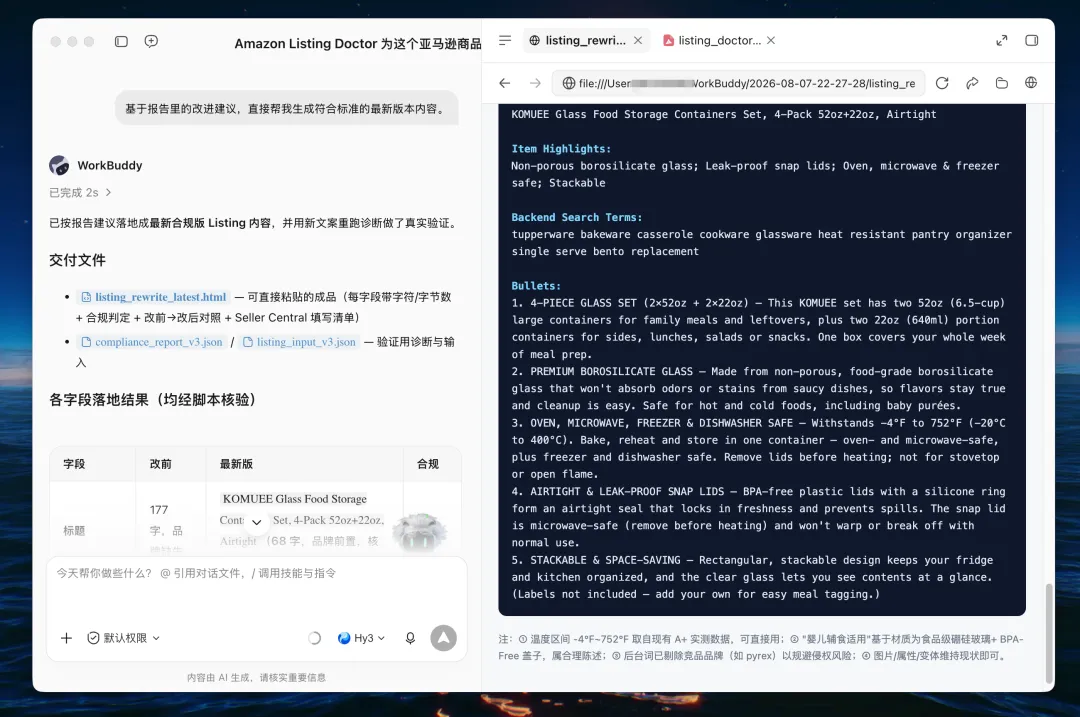This screenshot has height=717, width=1080.
Task: Click the file URL address bar
Action: point(738,83)
